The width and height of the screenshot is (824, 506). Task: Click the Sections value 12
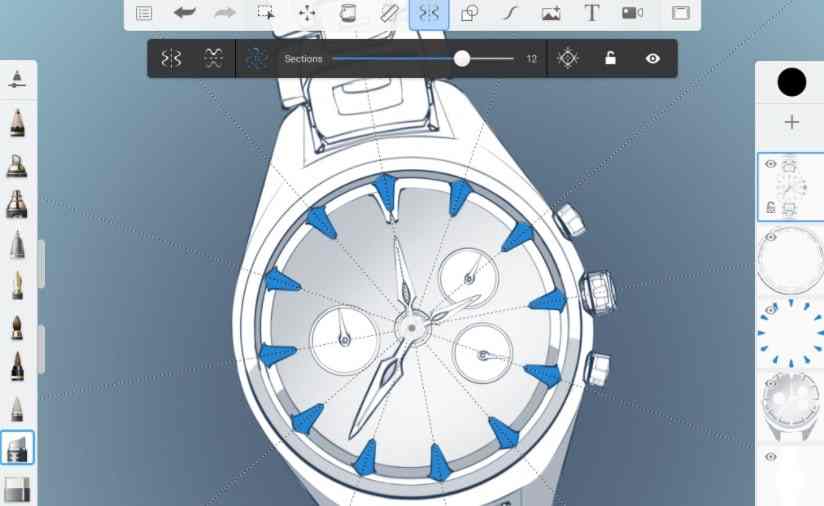pos(531,58)
